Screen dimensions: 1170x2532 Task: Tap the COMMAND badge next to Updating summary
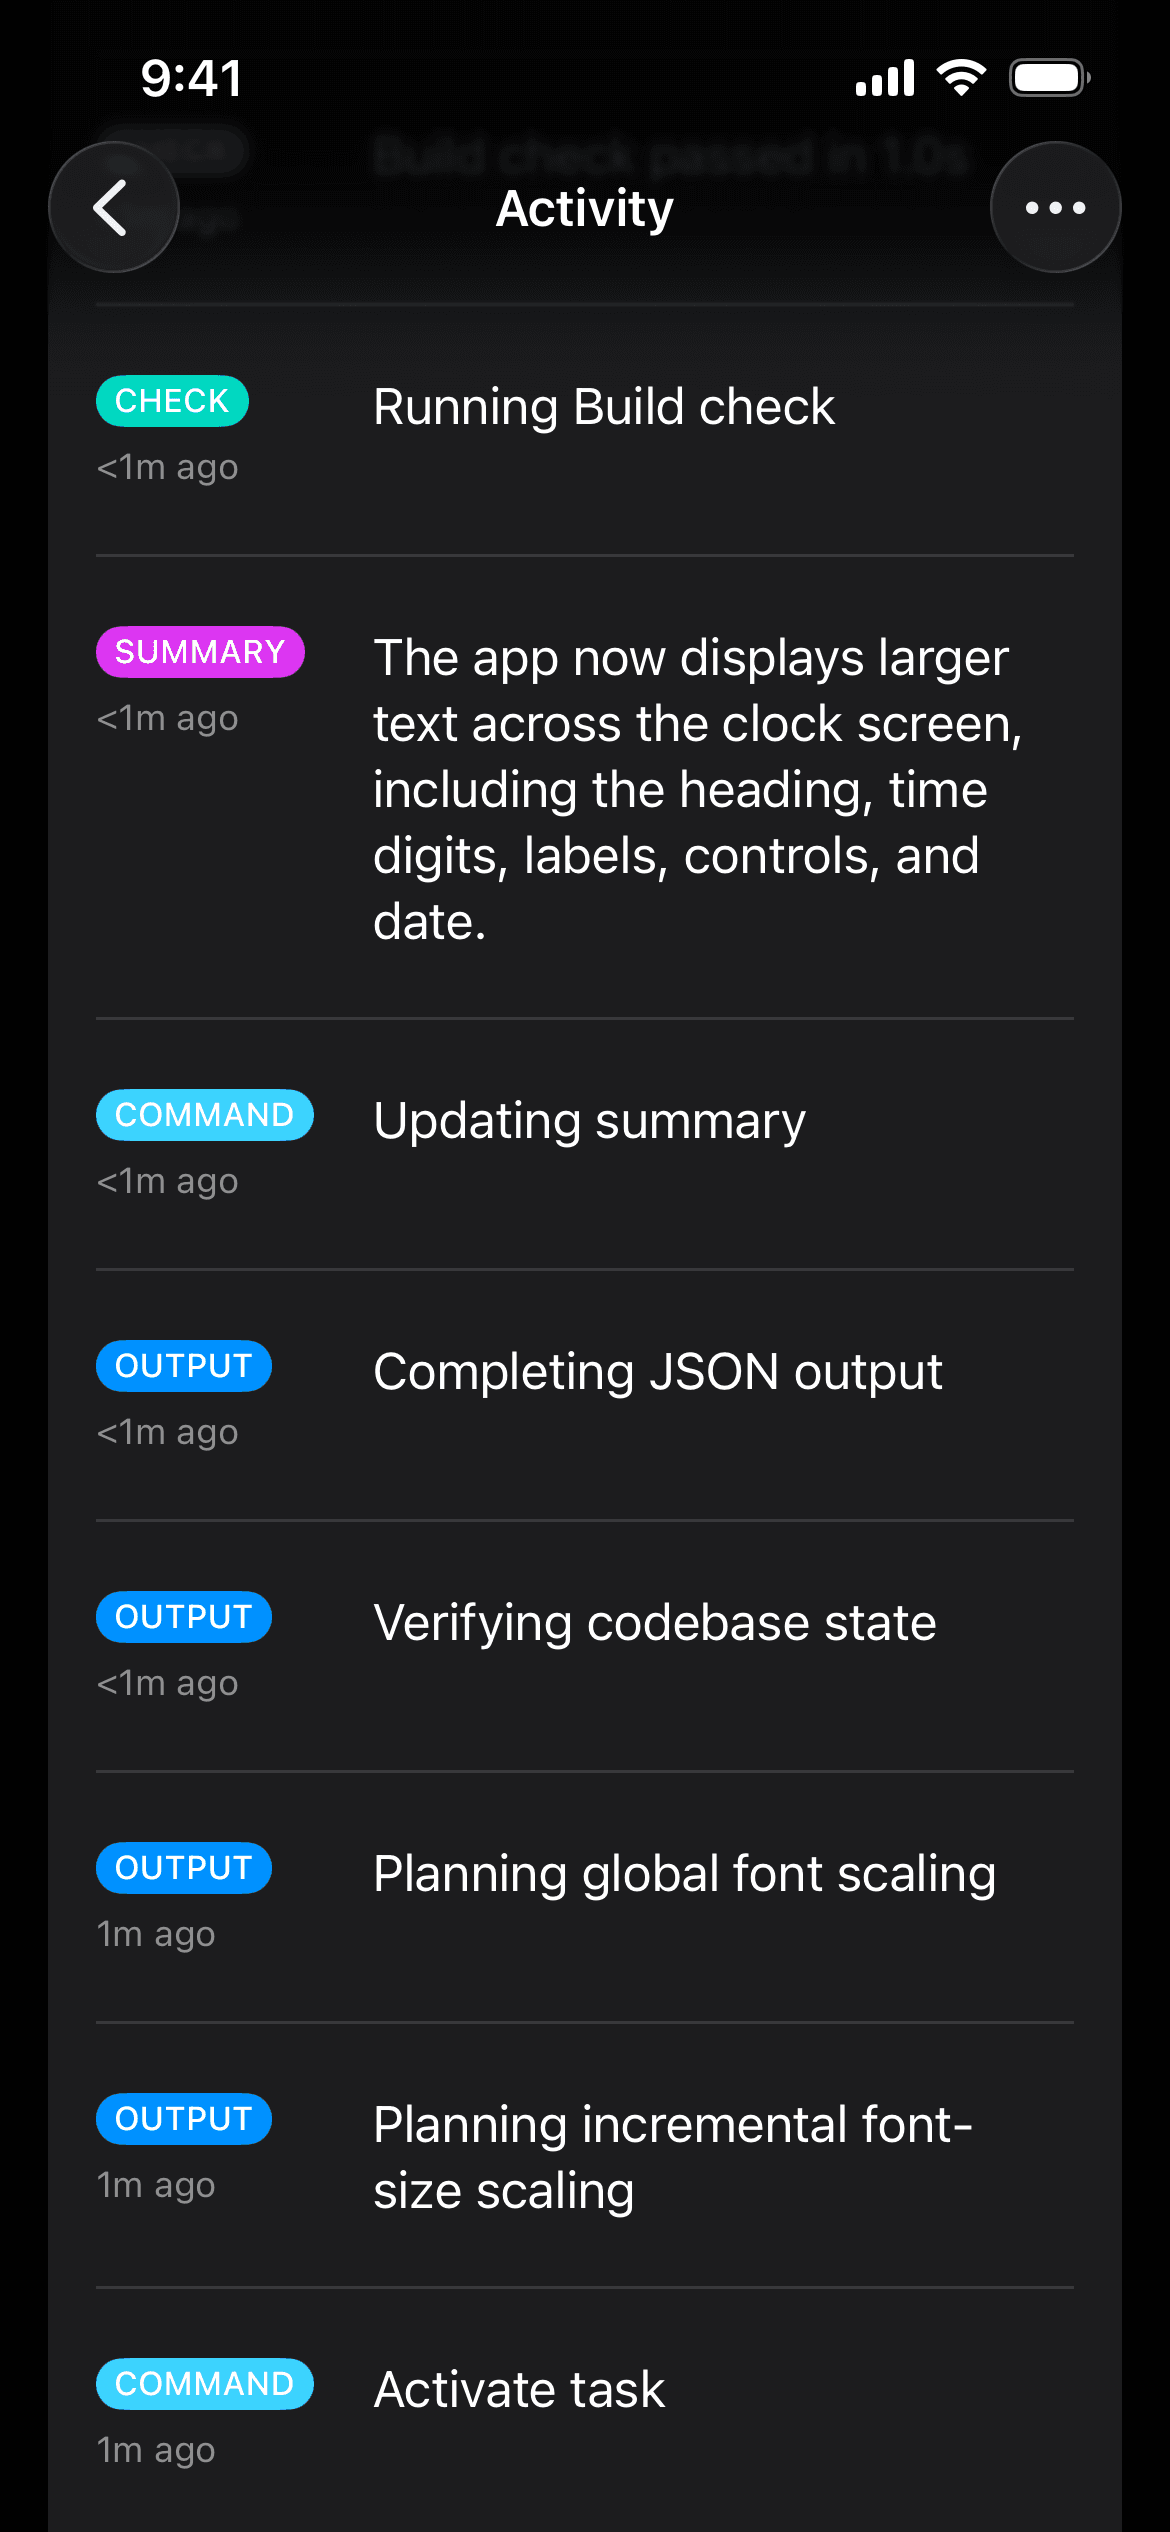click(203, 1113)
